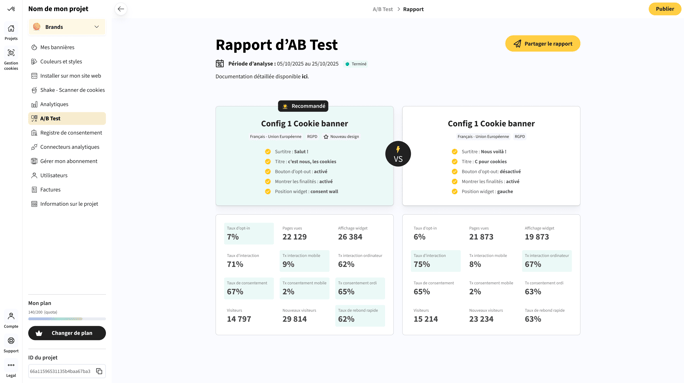
Task: Open Utilisateurs
Action: click(x=54, y=175)
